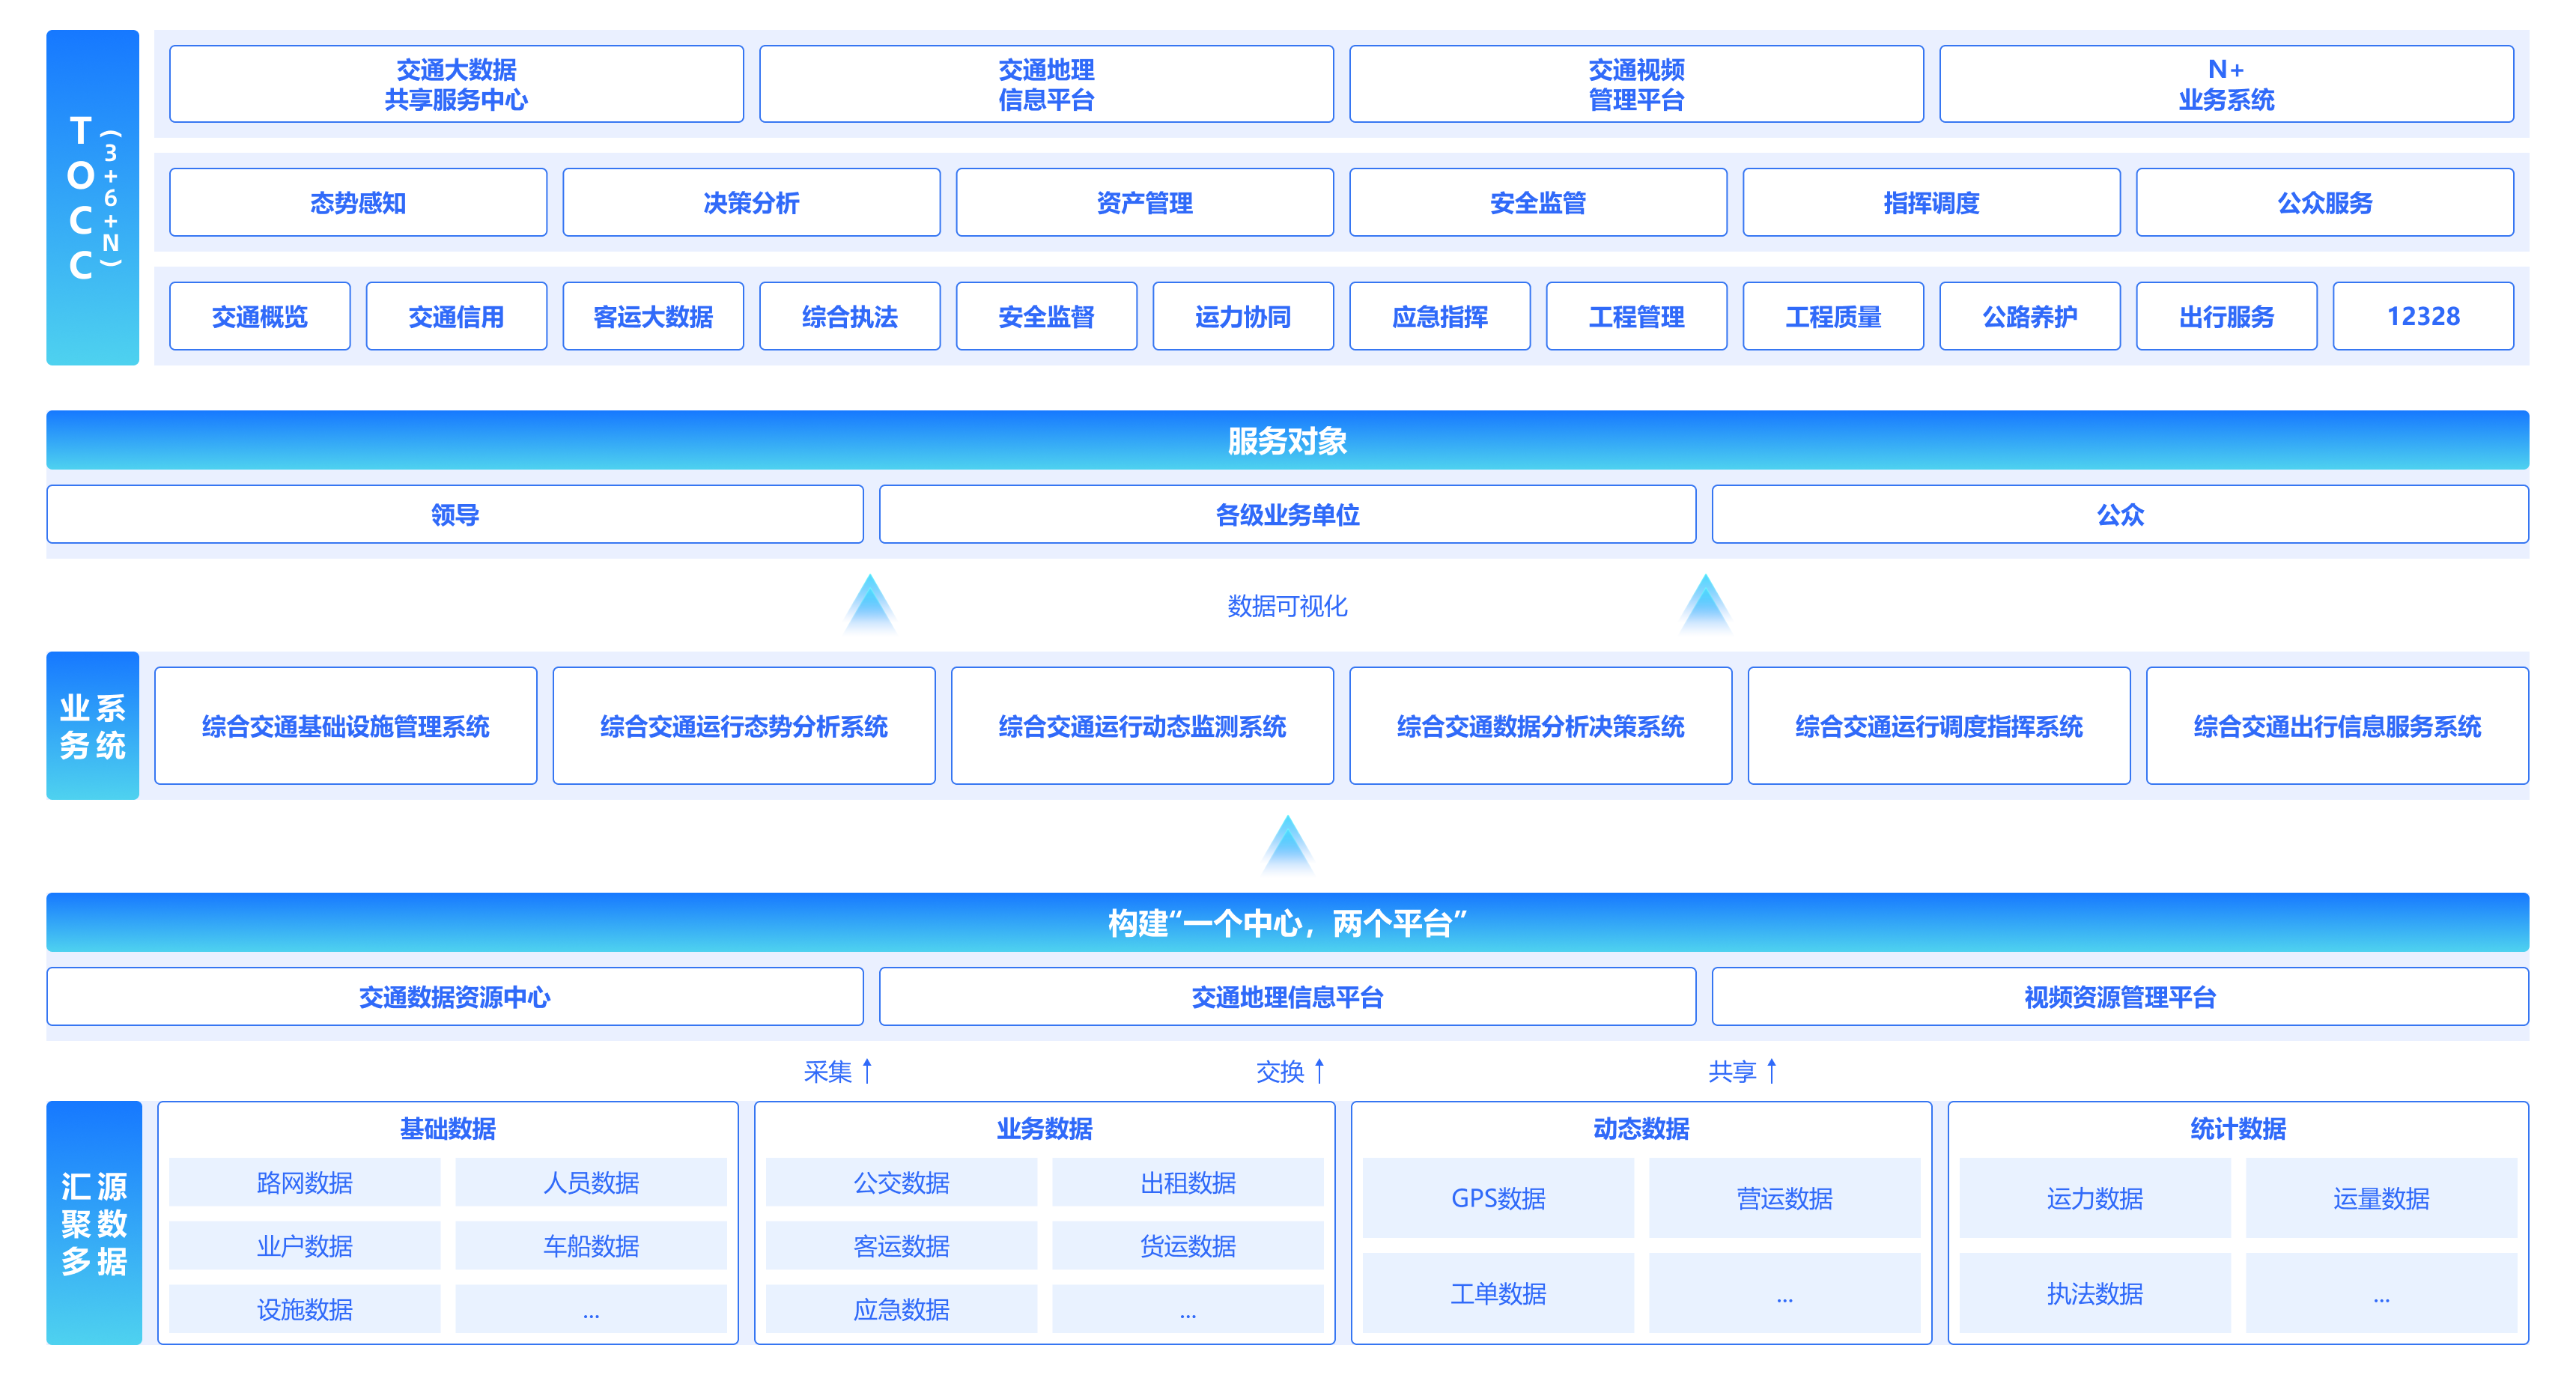The width and height of the screenshot is (2576, 1375).
Task: Click the TOCC vertical side label
Action: pos(92,198)
